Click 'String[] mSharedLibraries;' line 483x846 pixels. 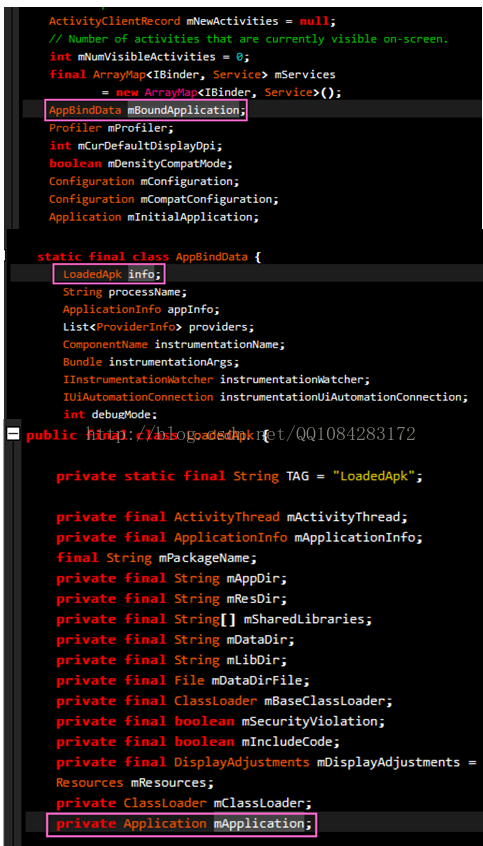coord(214,619)
